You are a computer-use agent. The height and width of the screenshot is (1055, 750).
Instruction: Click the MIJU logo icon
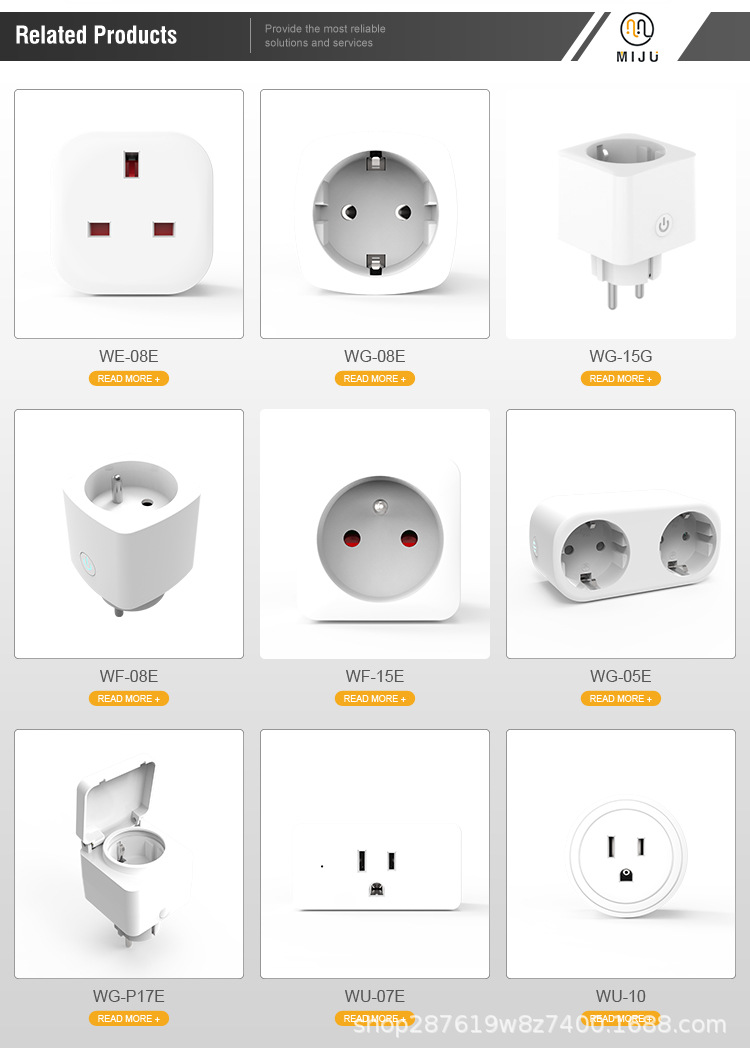click(636, 29)
